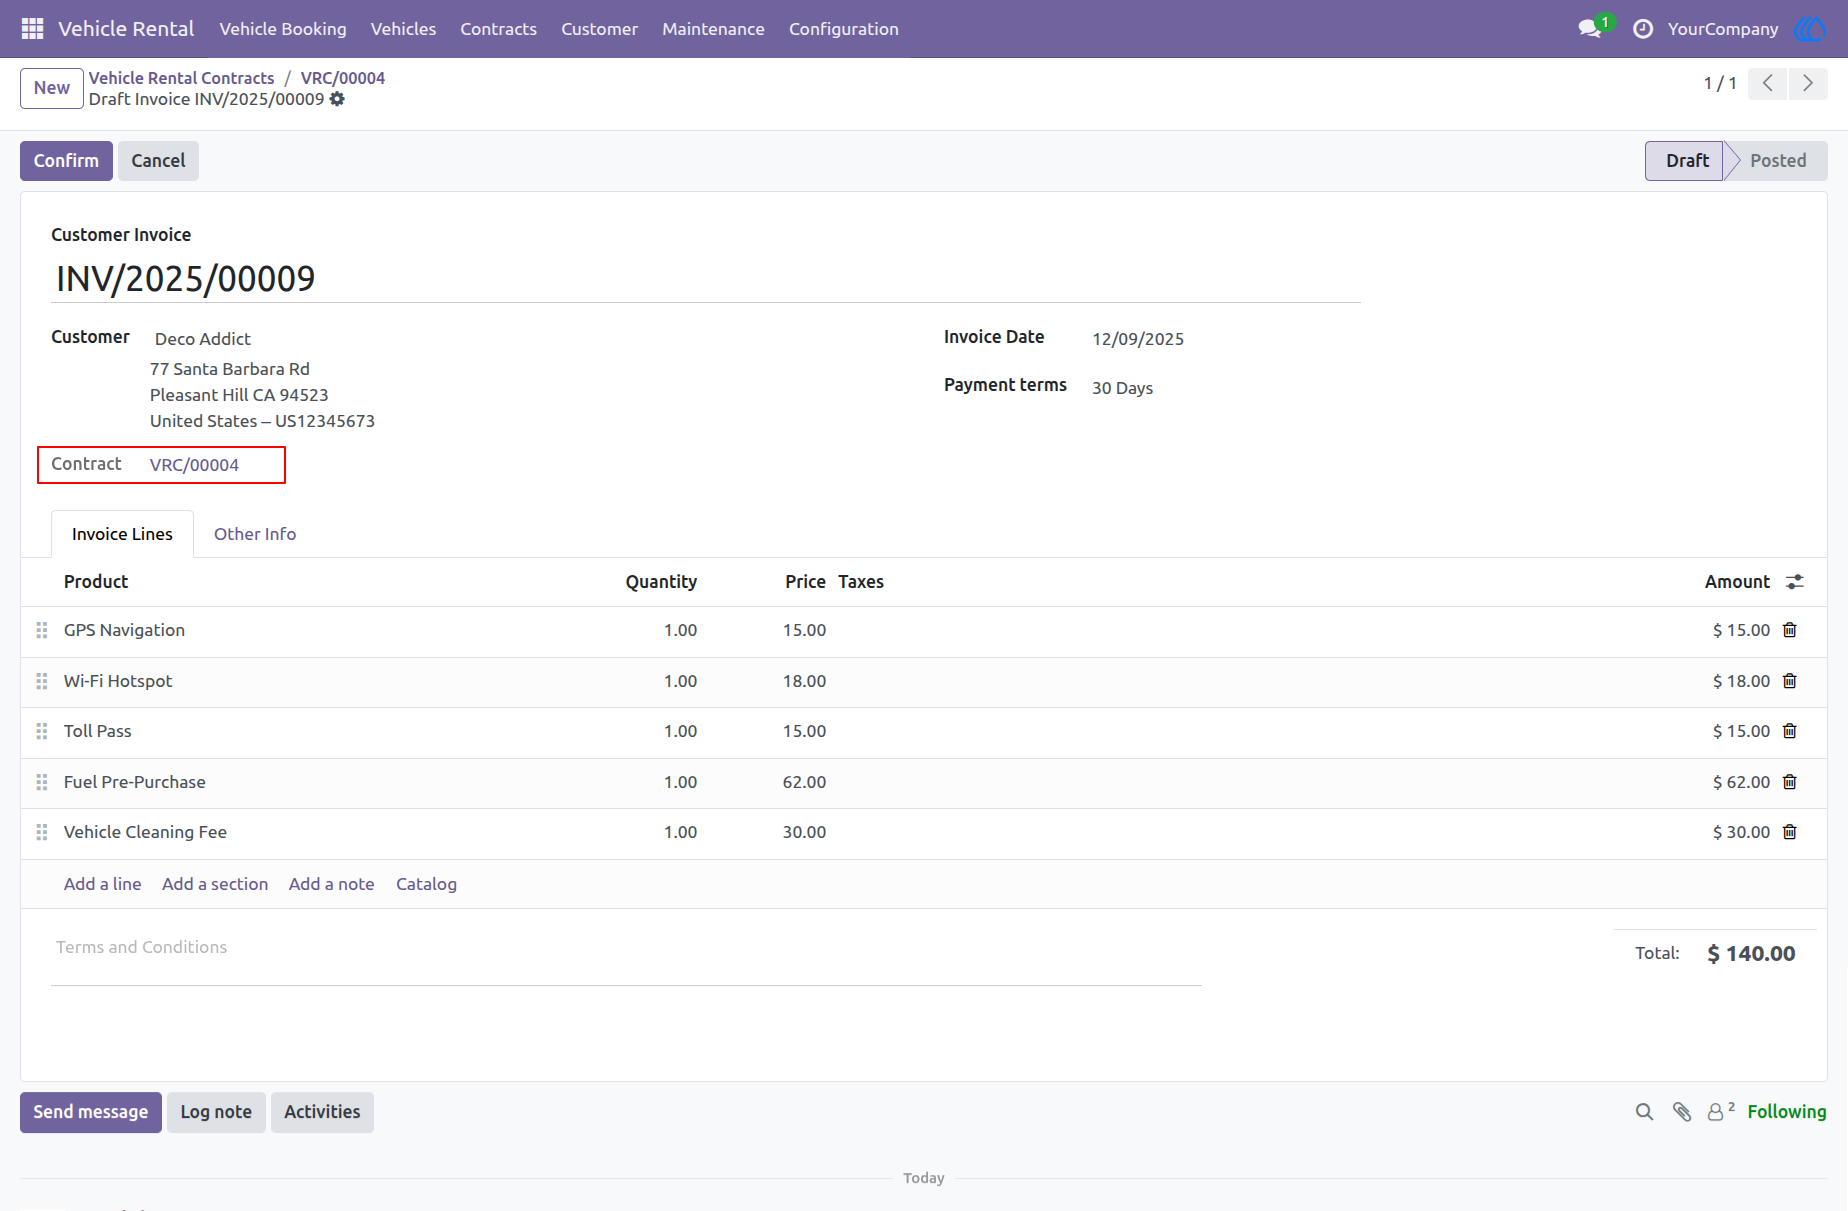Click the gear icon beside Draft Invoice
Viewport: 1848px width, 1211px height.
pos(337,99)
